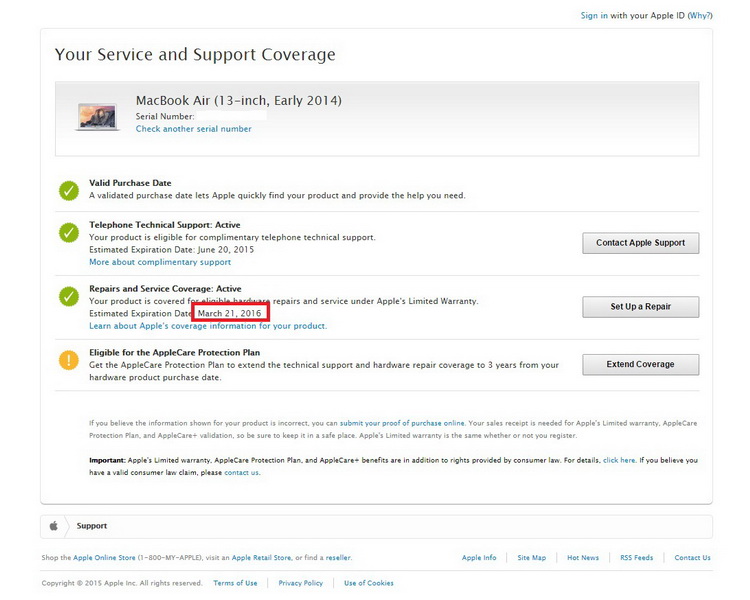Click green check beside Telephone Technical Support
Screen dimensions: 750x600
point(69,233)
